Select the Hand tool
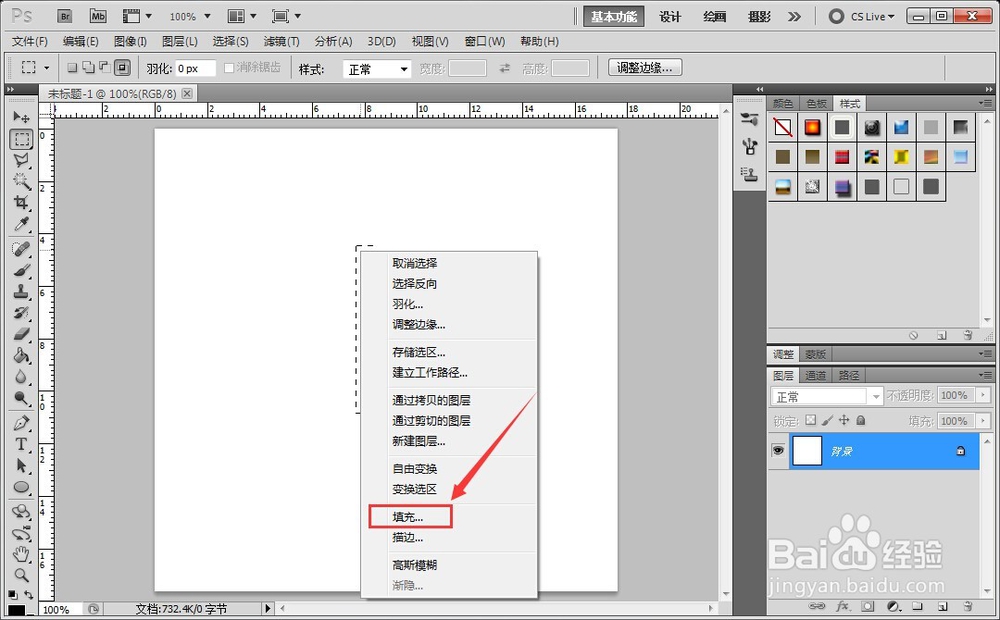Viewport: 1000px width, 620px height. (21, 554)
